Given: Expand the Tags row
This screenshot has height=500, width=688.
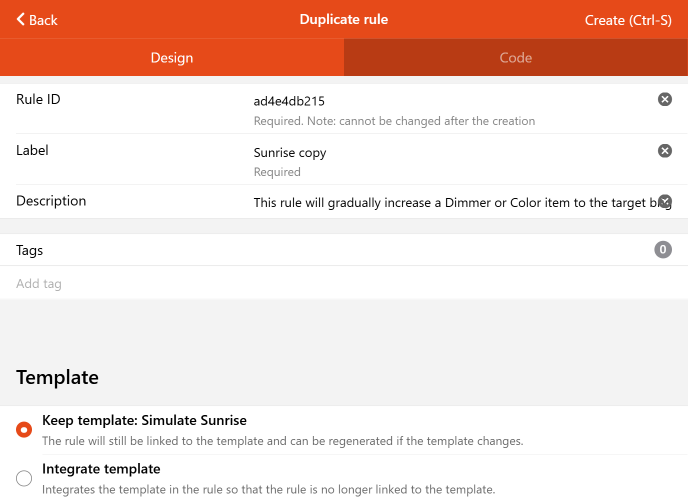Looking at the screenshot, I should coord(300,250).
